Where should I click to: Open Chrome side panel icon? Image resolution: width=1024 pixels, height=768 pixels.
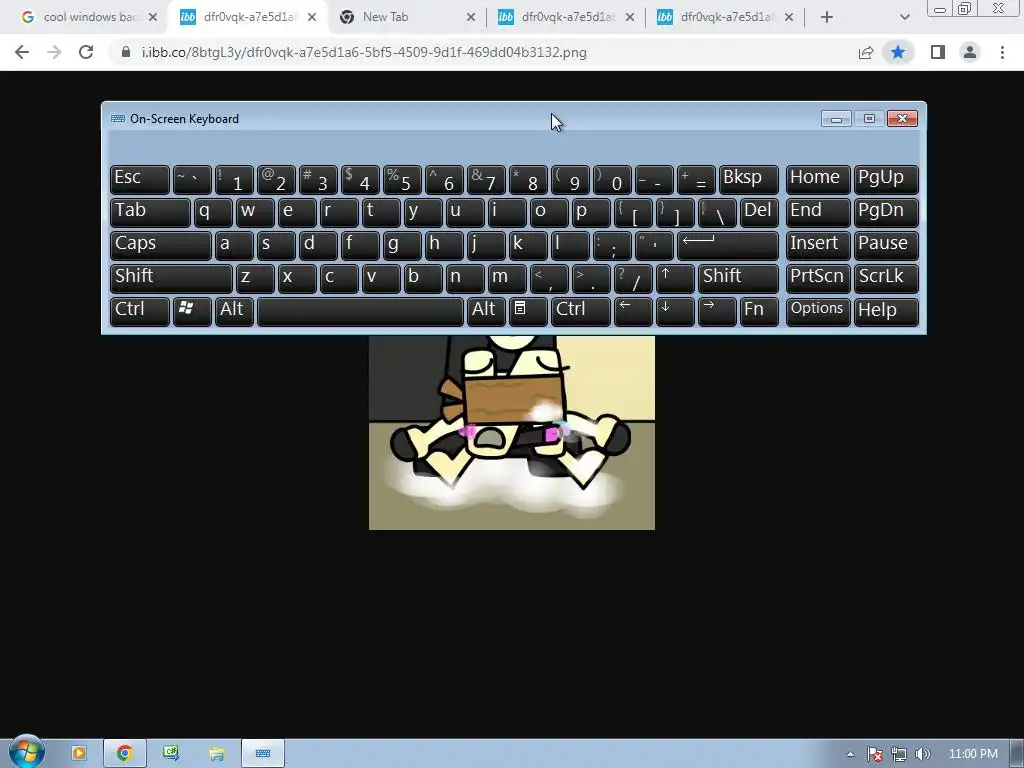938,52
